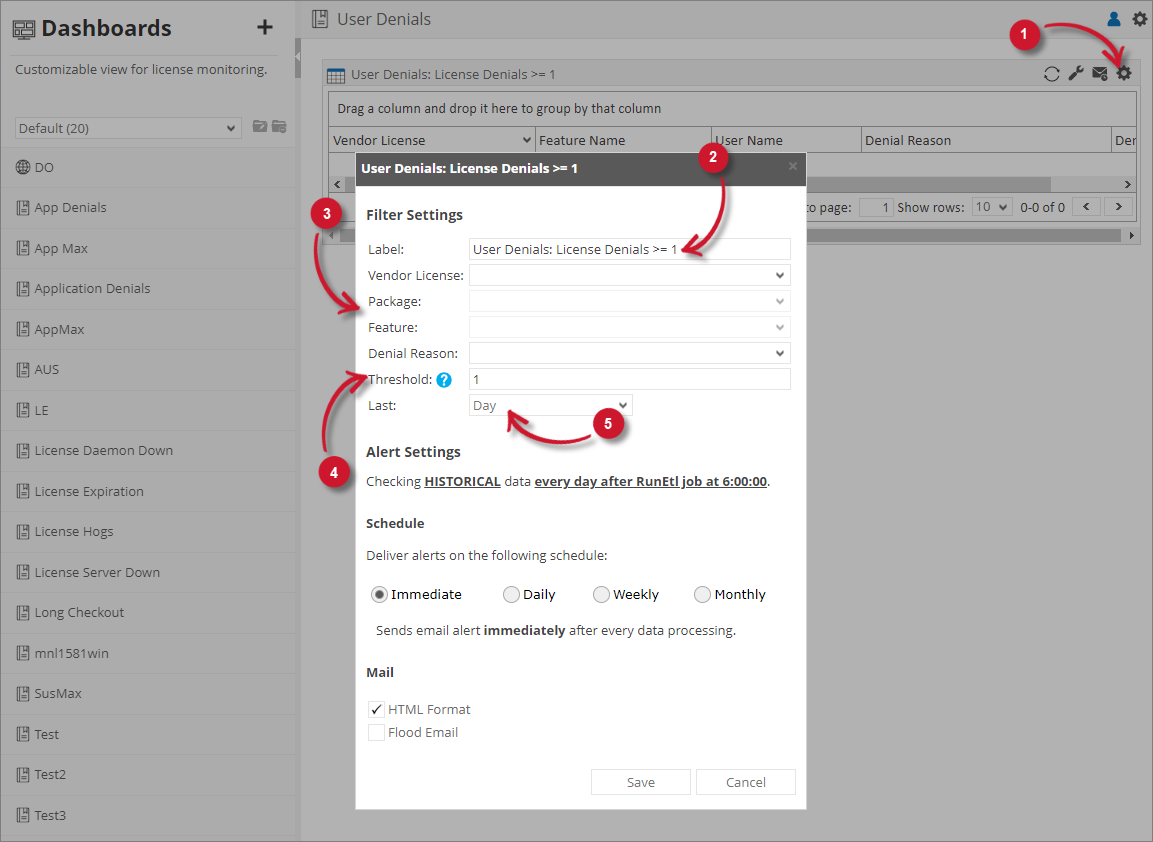
Task: Open Application Denials dashboard
Action: click(x=147, y=289)
